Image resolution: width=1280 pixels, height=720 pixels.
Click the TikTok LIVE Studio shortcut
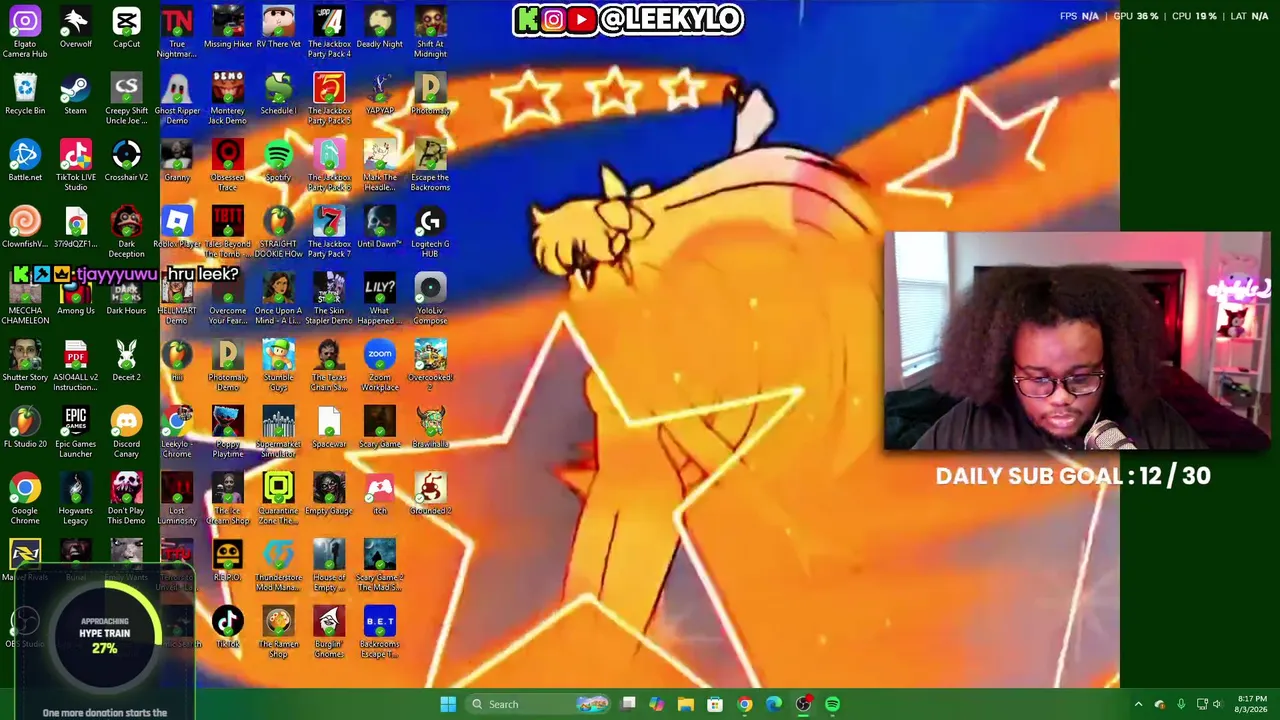tap(76, 165)
